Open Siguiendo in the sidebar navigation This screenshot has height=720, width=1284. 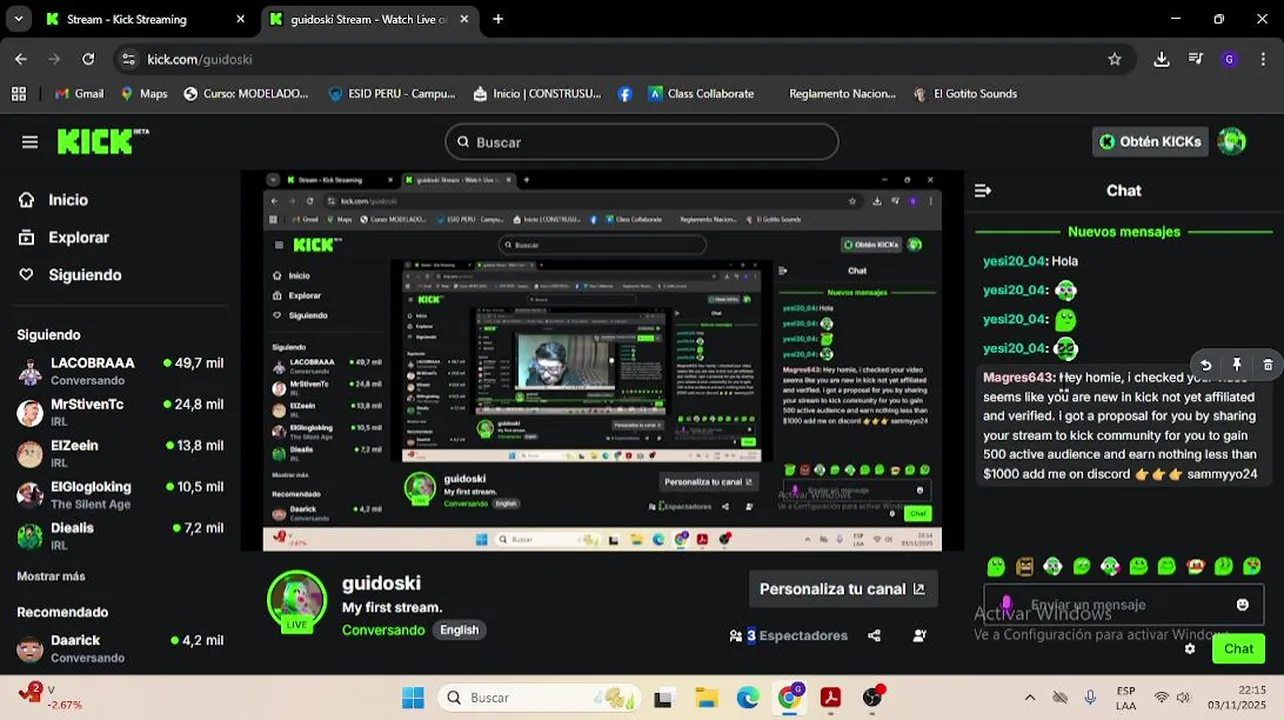click(x=71, y=275)
